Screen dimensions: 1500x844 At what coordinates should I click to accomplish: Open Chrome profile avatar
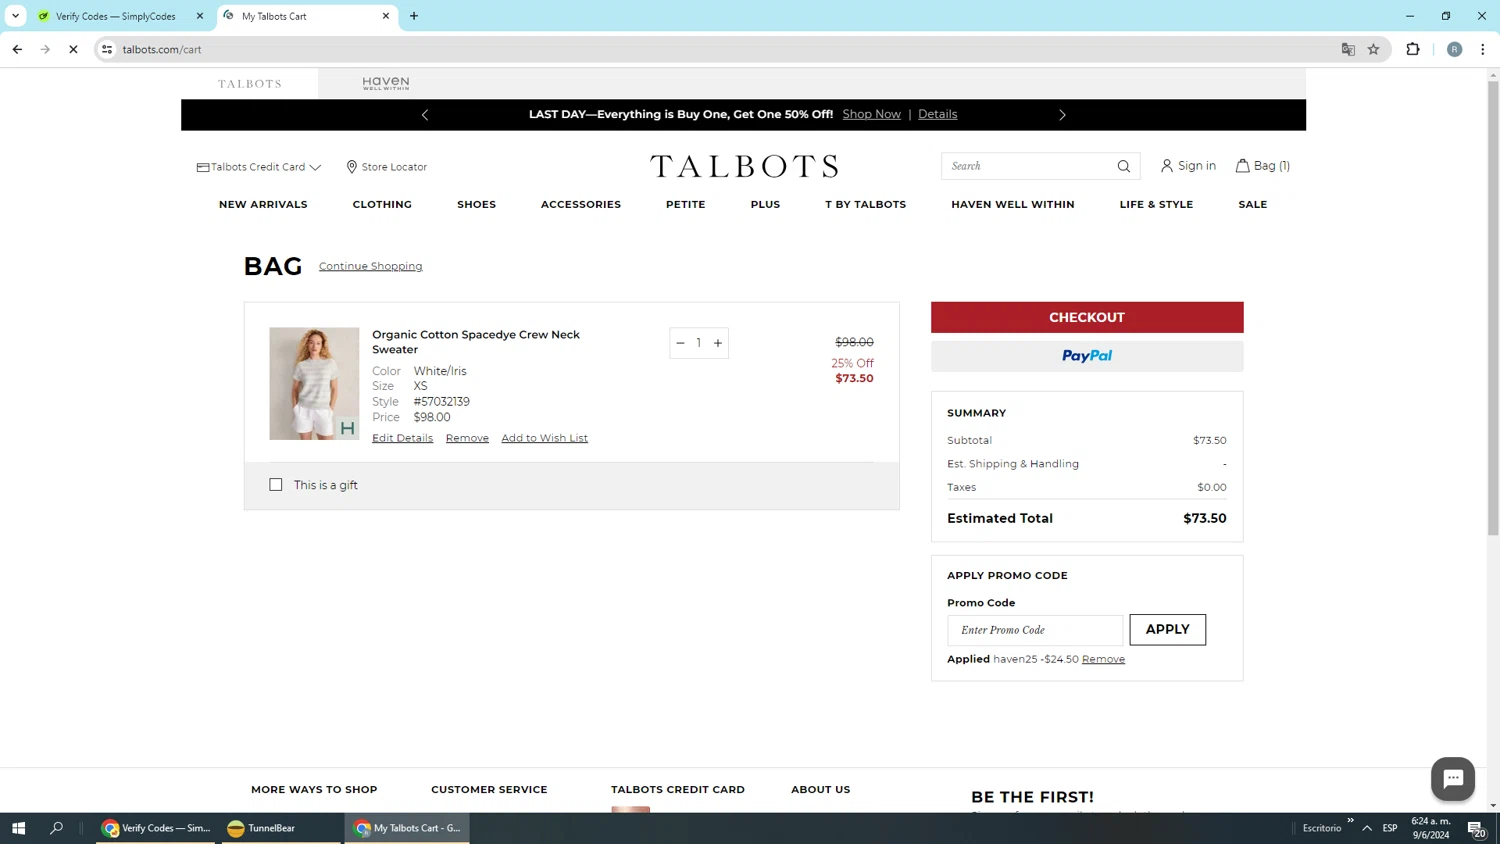[x=1454, y=49]
